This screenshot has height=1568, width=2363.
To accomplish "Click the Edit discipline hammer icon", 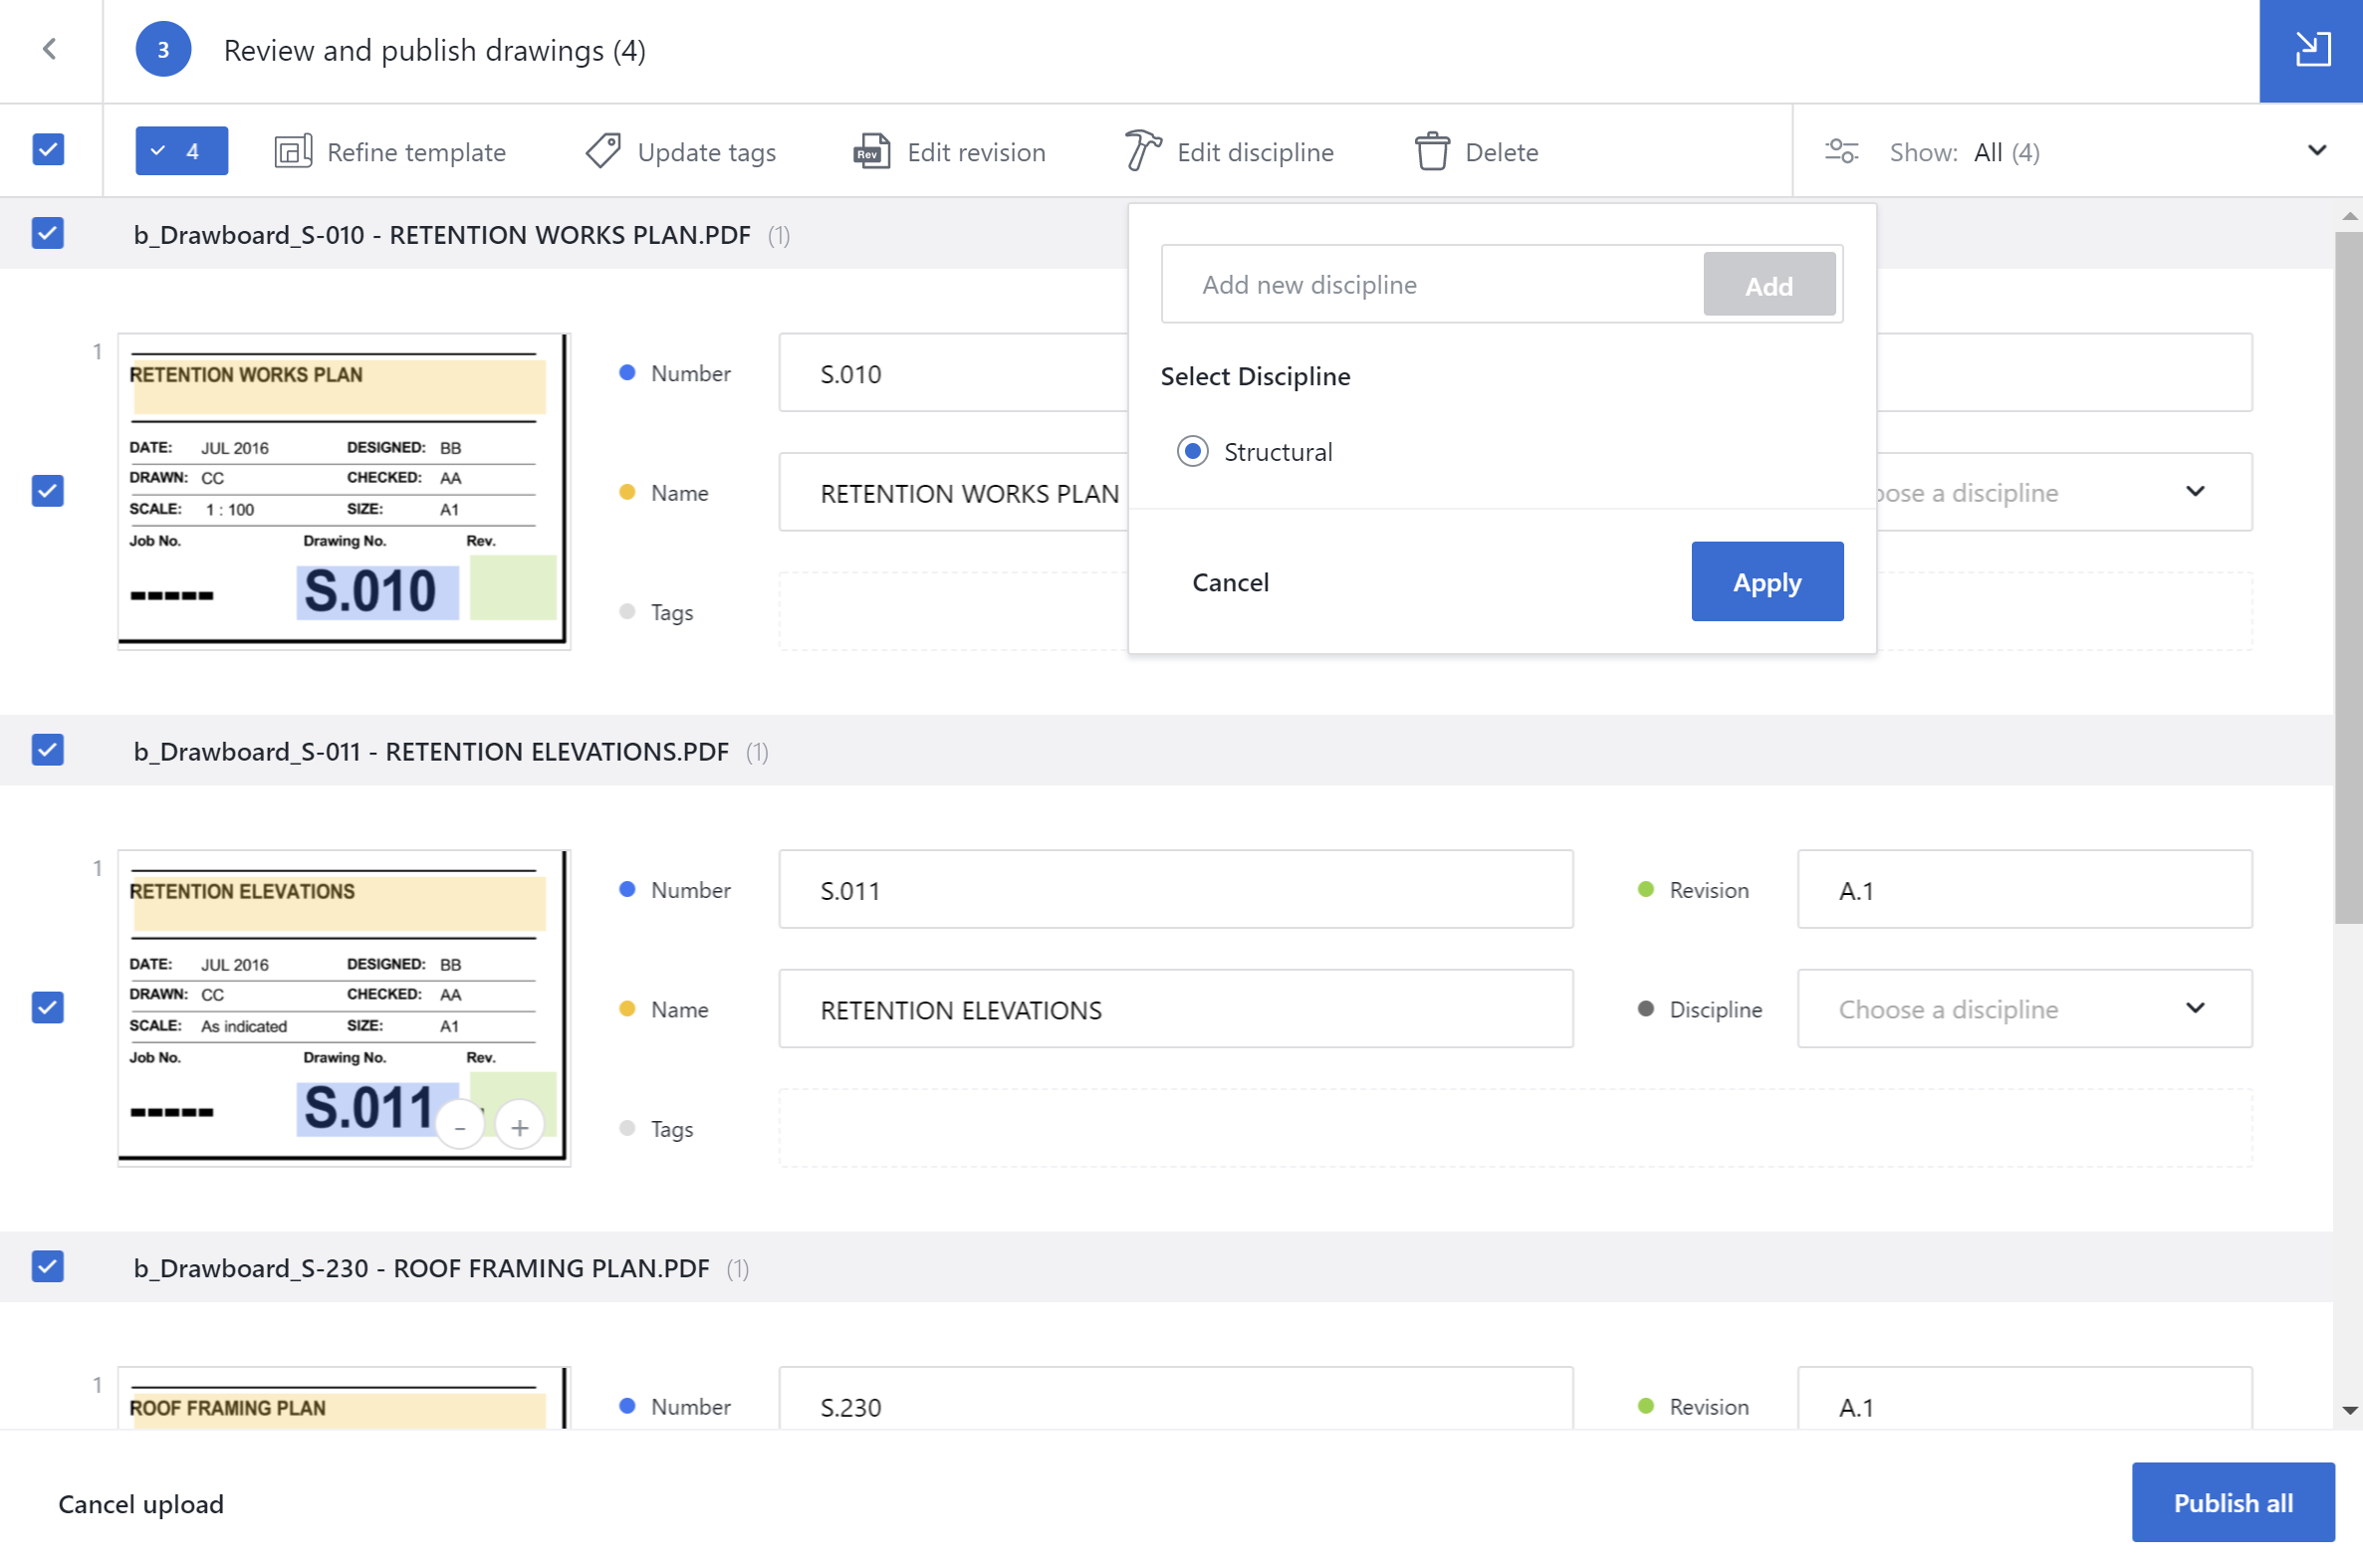I will click(x=1143, y=151).
